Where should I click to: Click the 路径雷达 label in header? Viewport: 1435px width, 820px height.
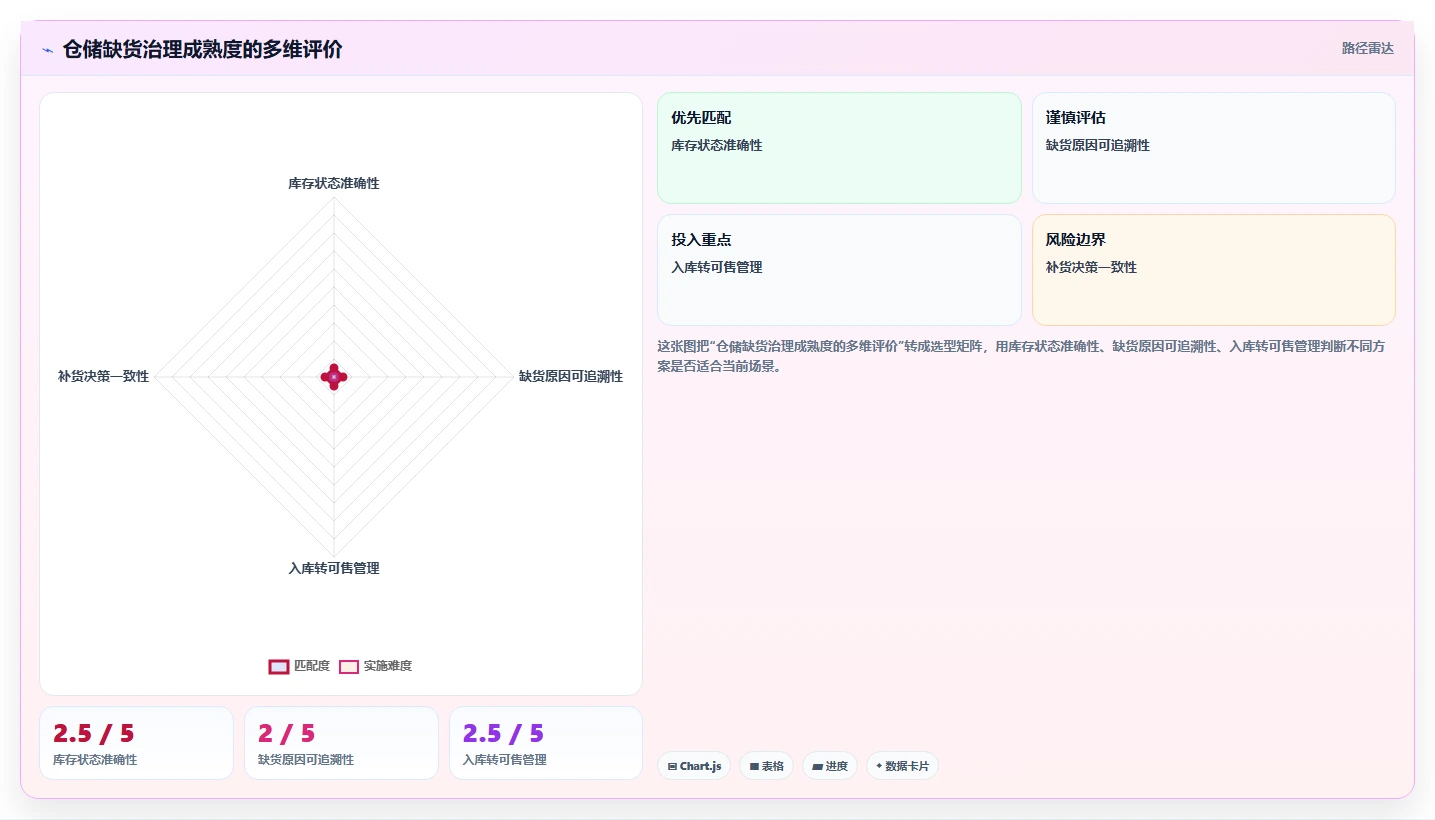[1367, 48]
